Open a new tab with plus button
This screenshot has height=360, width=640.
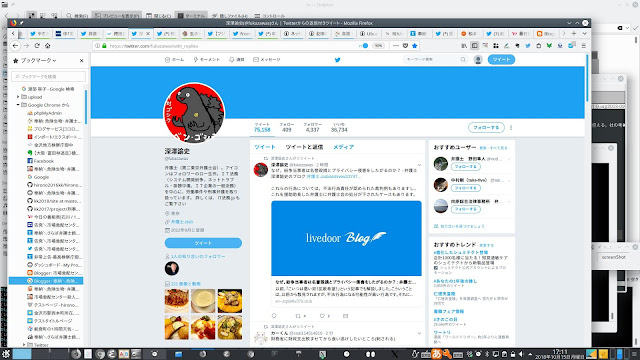(x=574, y=33)
